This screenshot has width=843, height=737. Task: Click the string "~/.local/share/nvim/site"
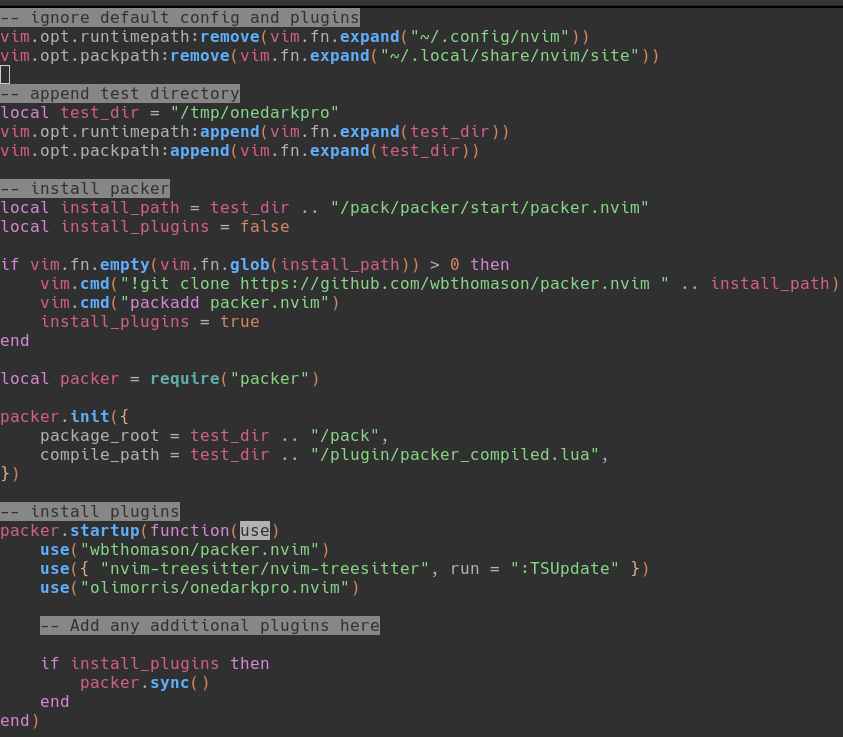click(510, 55)
